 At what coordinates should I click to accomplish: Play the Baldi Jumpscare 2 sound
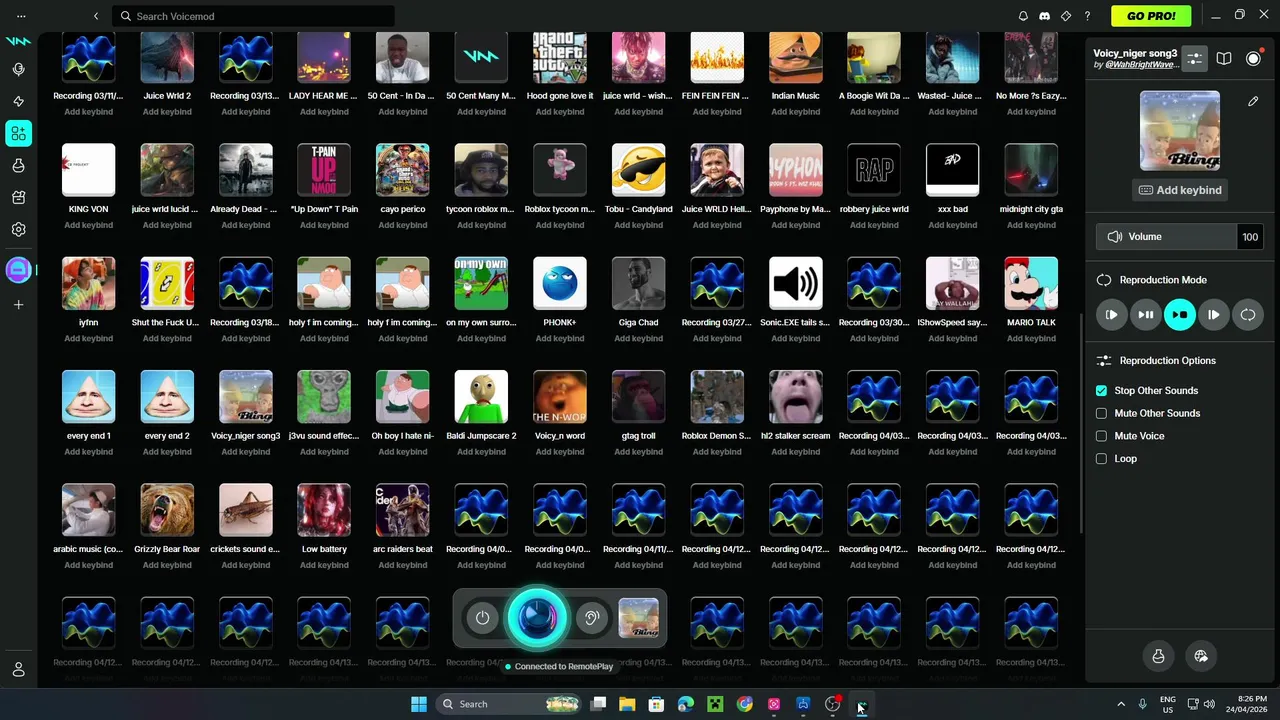click(x=481, y=397)
